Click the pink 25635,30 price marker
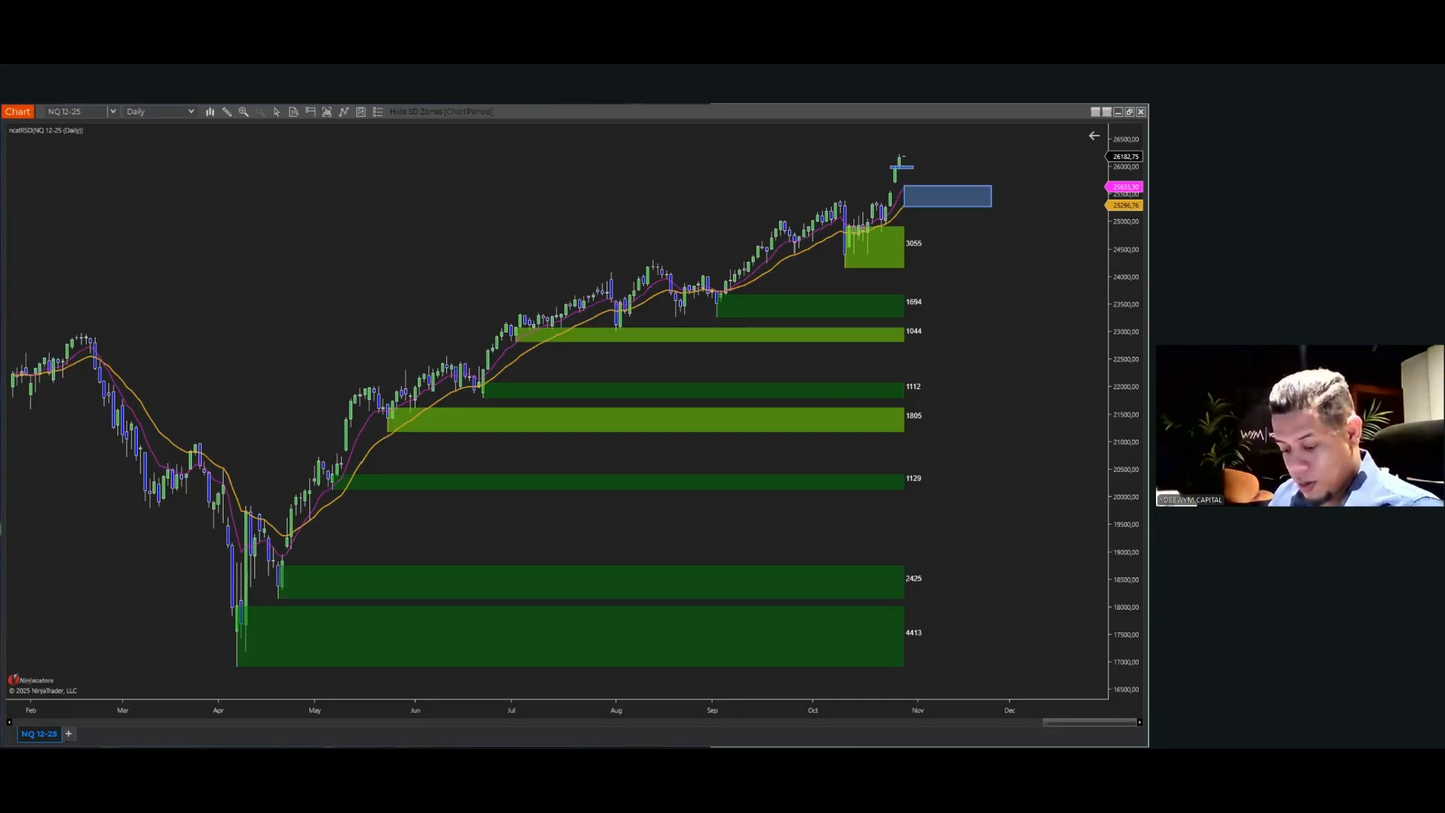The image size is (1445, 813). click(x=1124, y=187)
